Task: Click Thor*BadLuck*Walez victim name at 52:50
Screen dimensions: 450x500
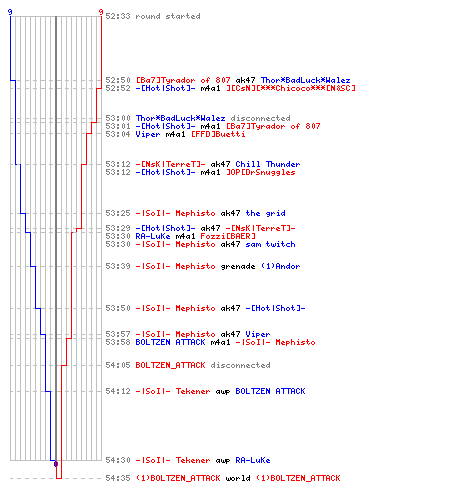Action: pyautogui.click(x=305, y=80)
